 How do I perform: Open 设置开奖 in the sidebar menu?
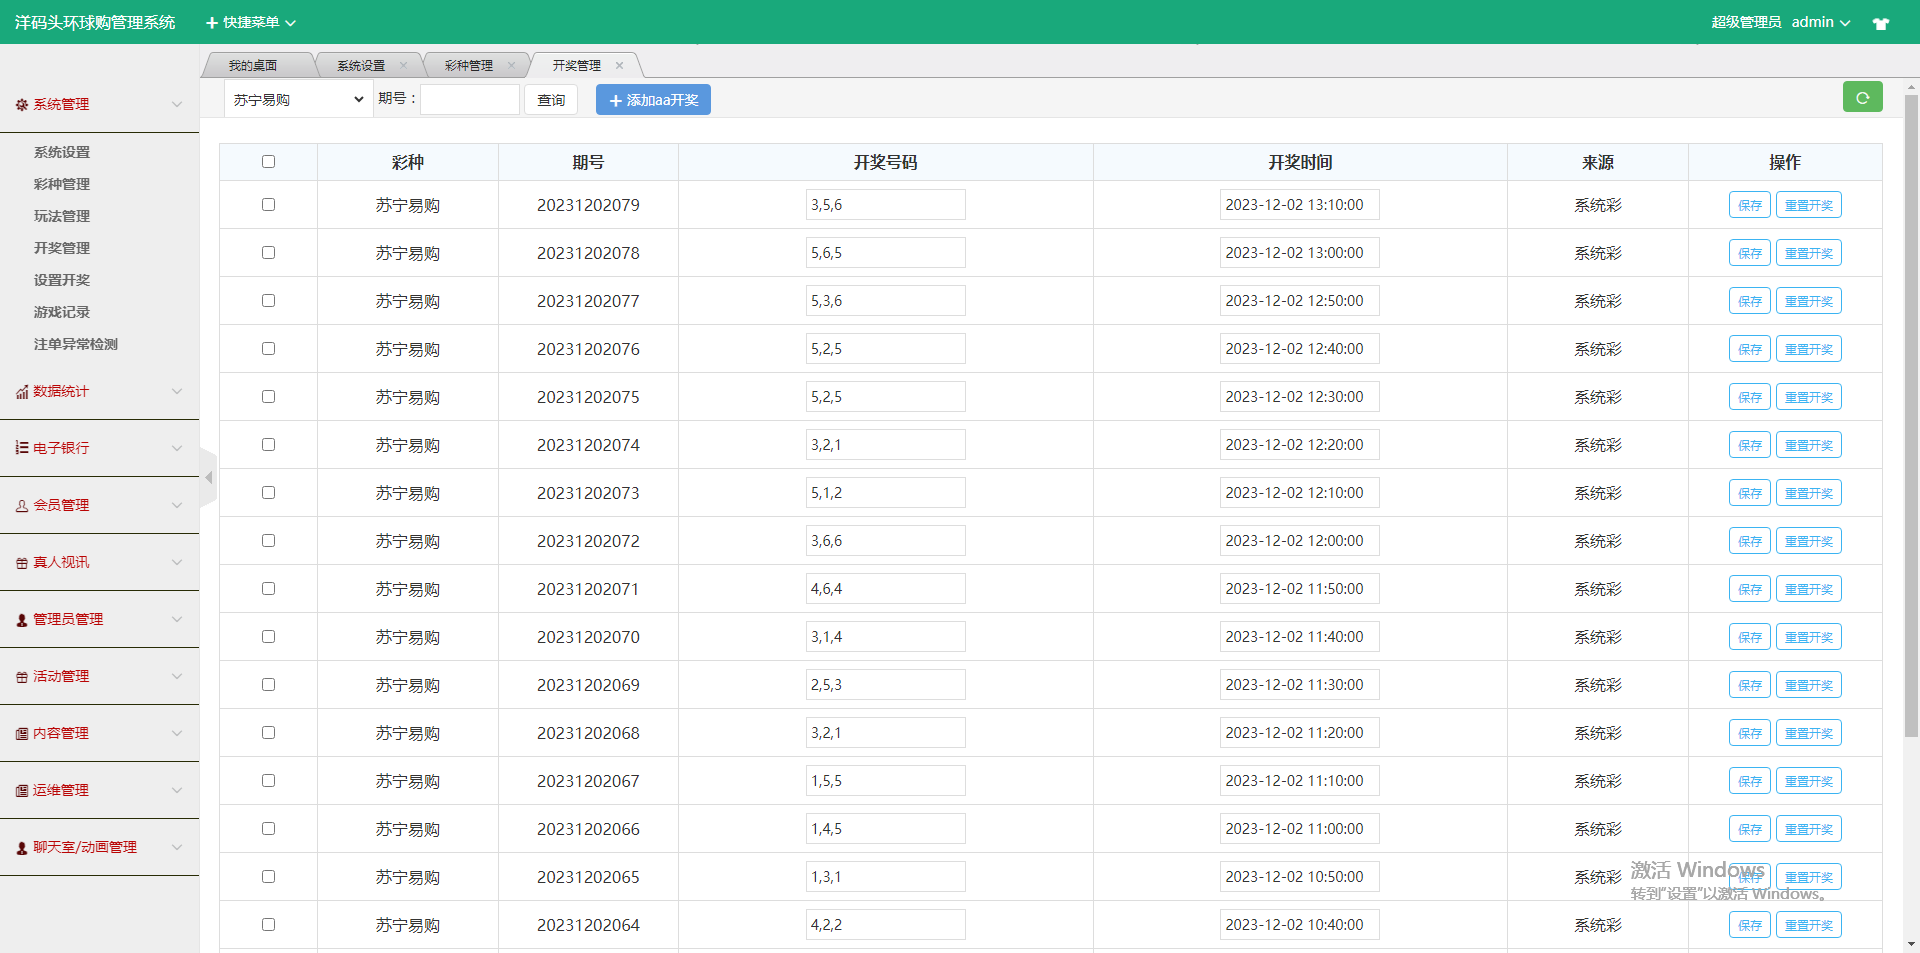click(62, 280)
